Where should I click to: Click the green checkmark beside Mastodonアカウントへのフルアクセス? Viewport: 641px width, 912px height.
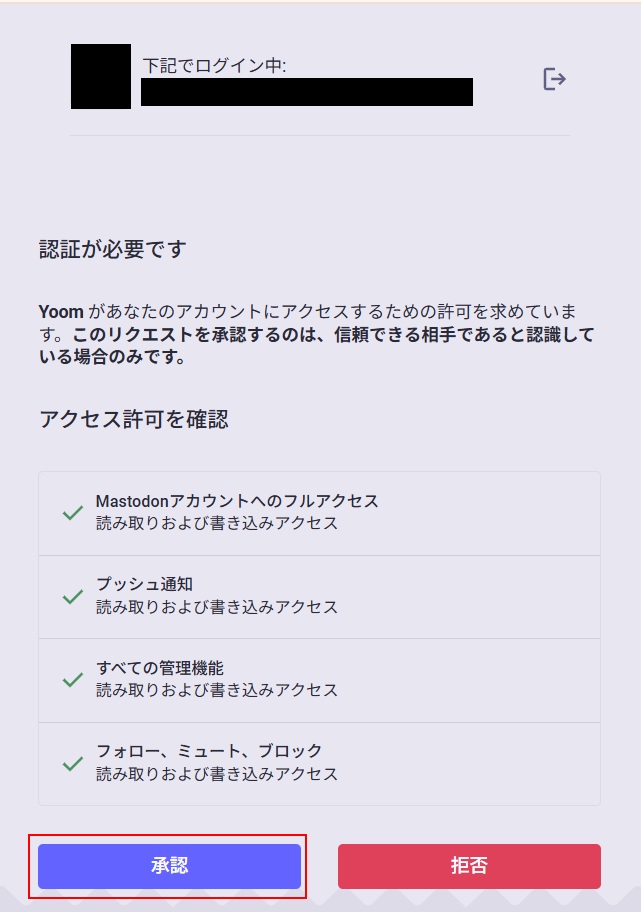(x=72, y=513)
